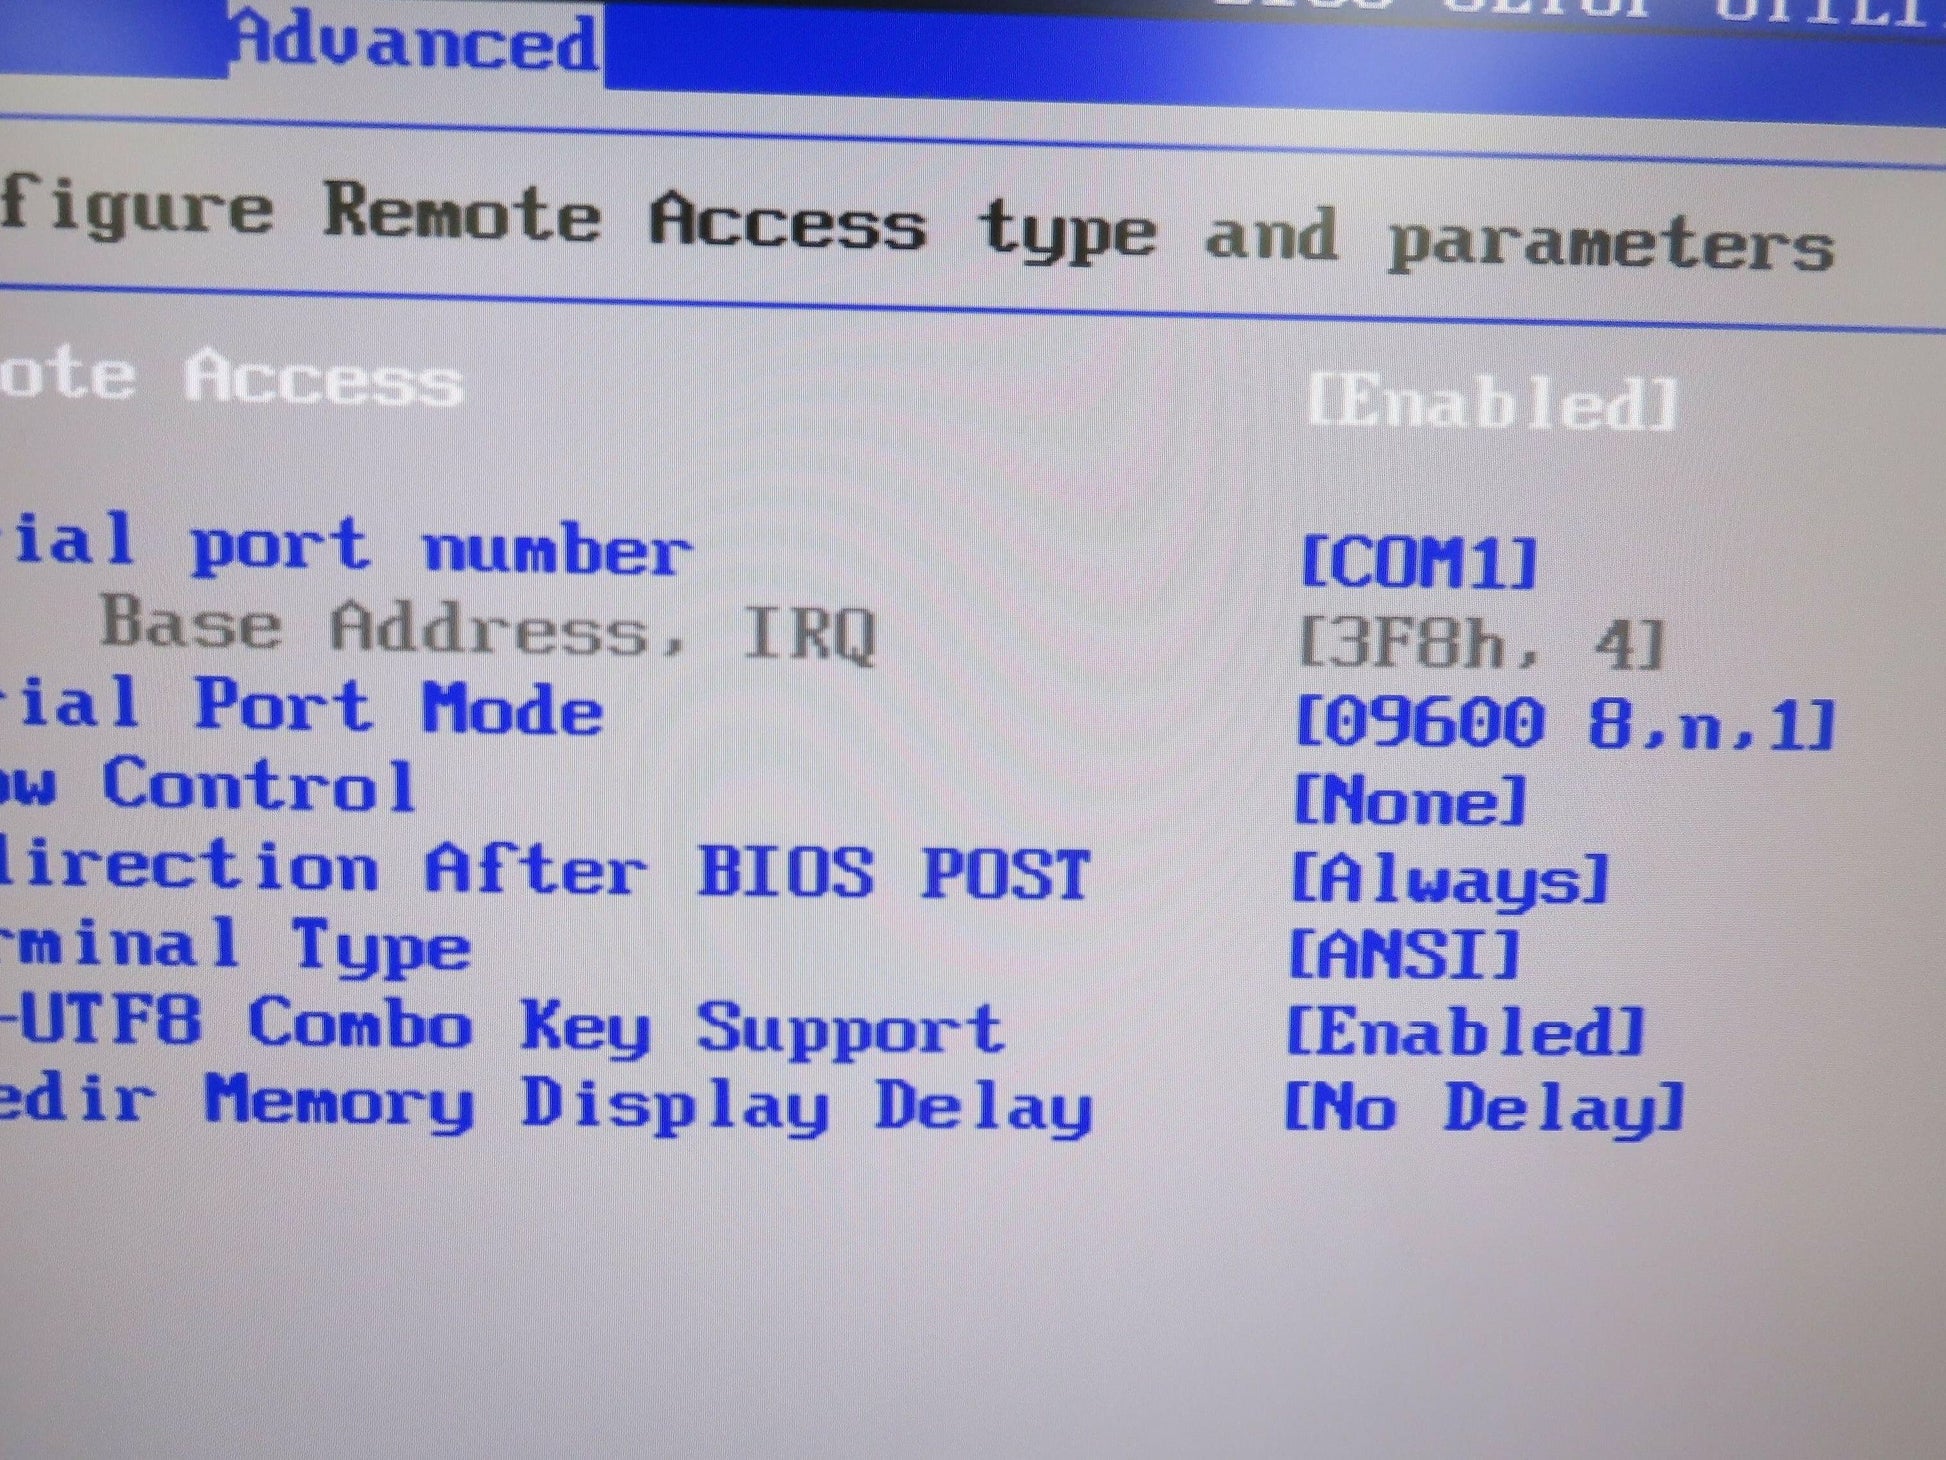Select the Remote Access setting label
The height and width of the screenshot is (1460, 1946).
pos(232,378)
